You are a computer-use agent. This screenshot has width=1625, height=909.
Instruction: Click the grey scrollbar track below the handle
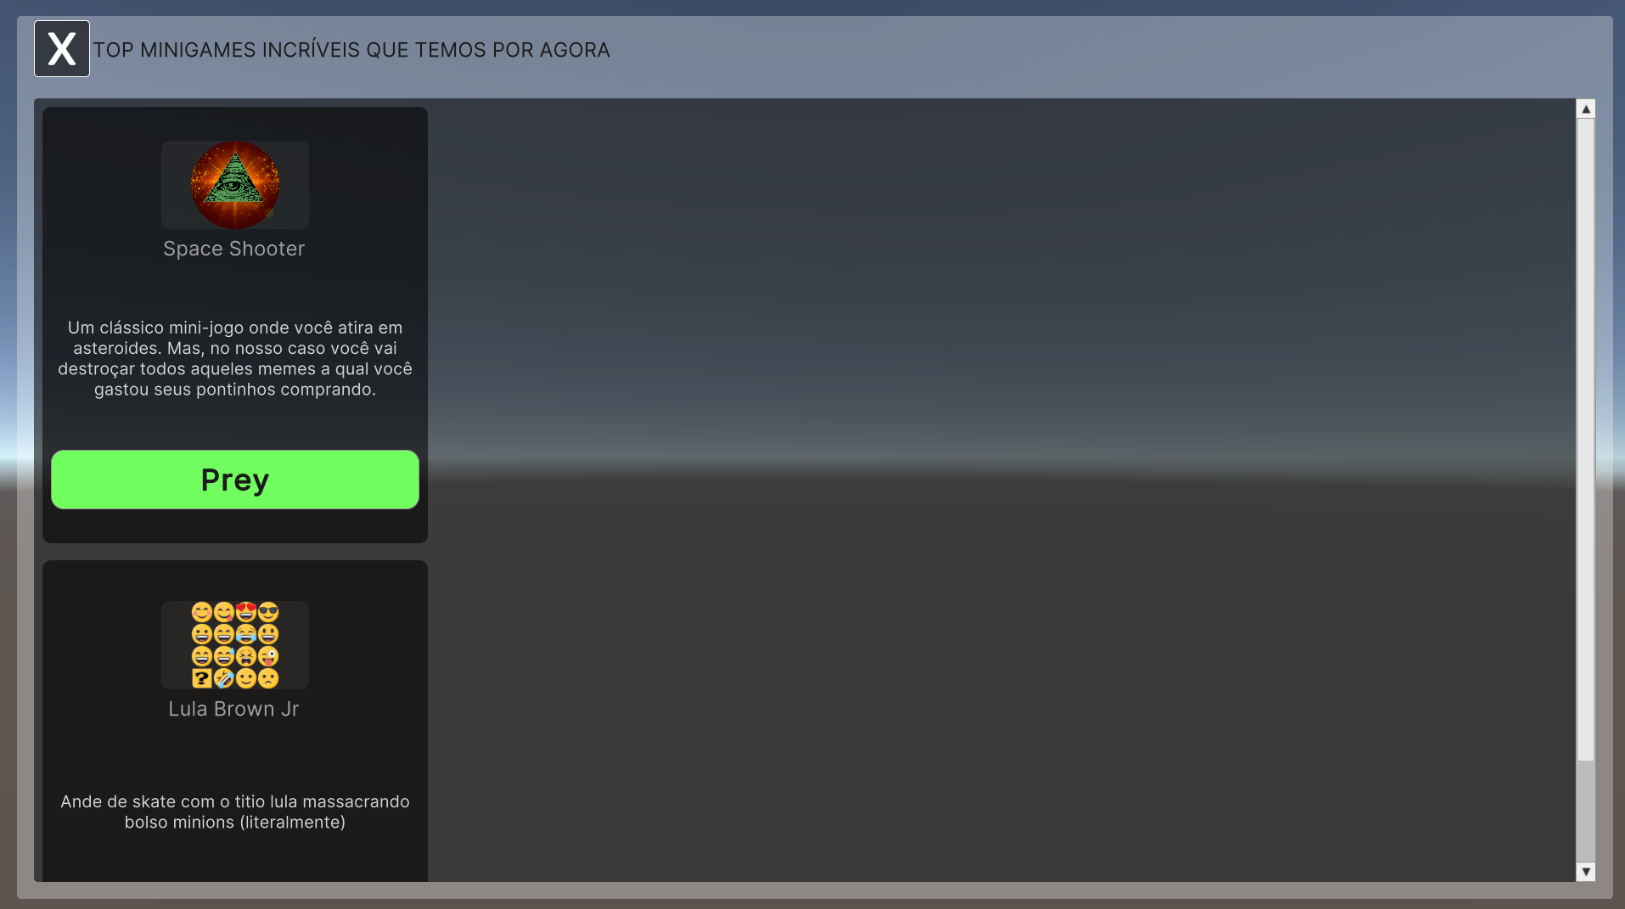click(x=1585, y=810)
